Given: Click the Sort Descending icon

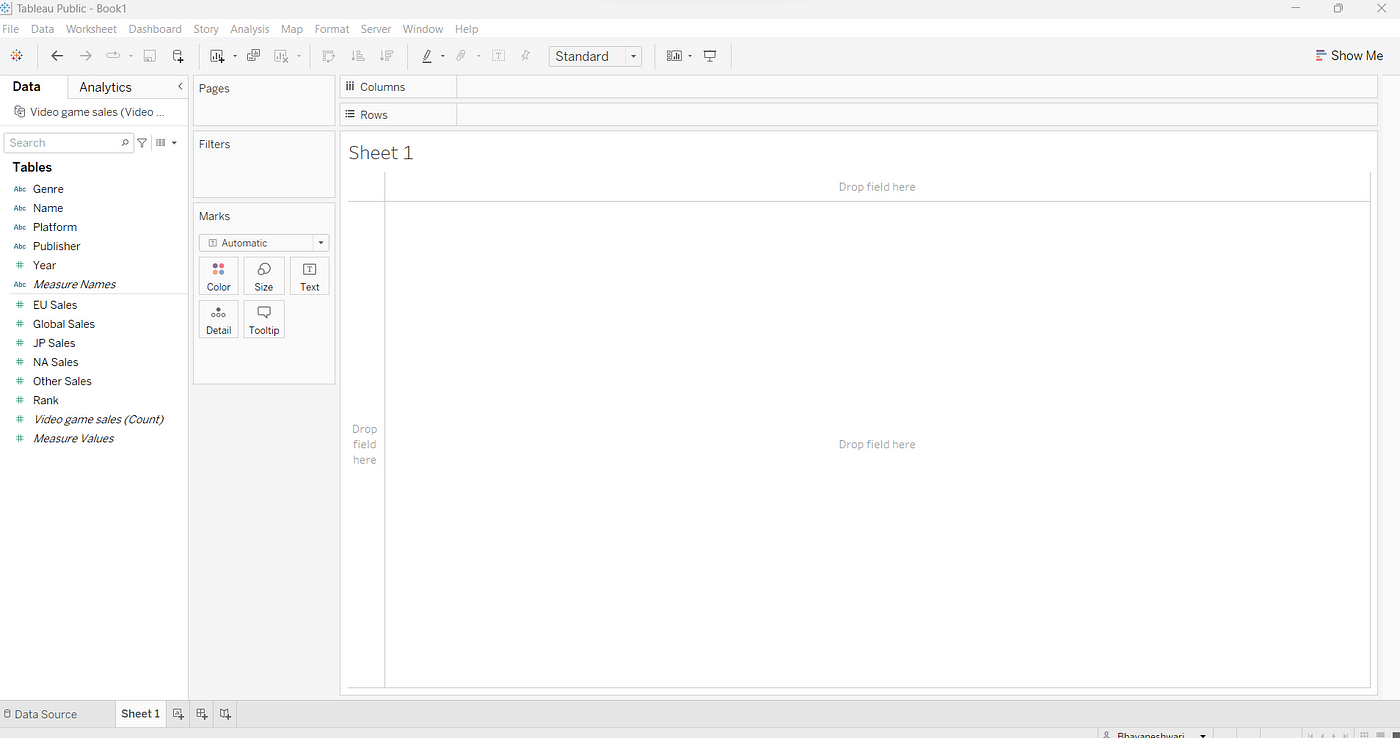Looking at the screenshot, I should (387, 56).
